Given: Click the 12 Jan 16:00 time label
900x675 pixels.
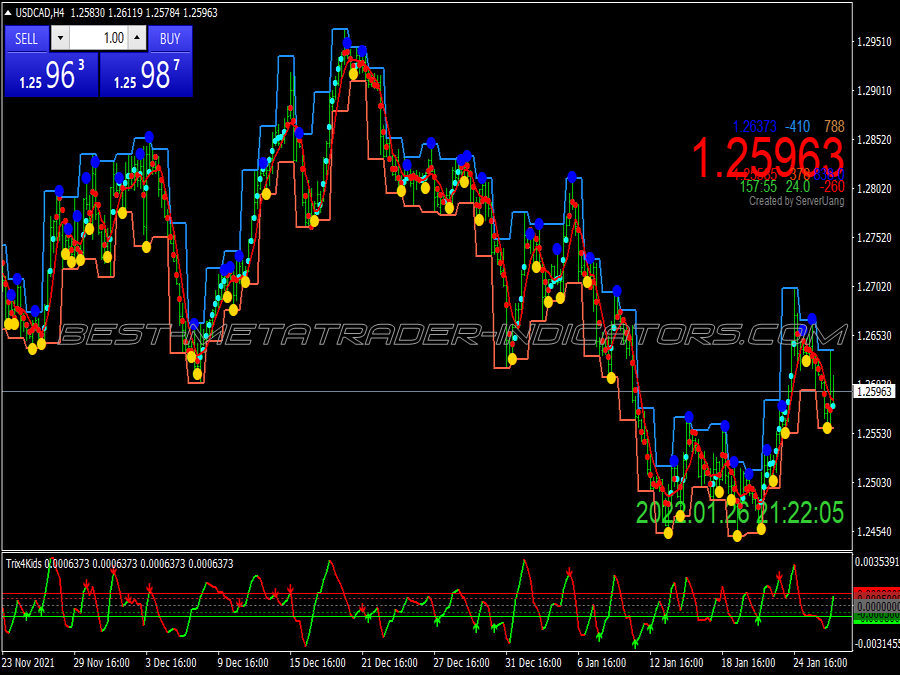Looking at the screenshot, I should coord(676,662).
